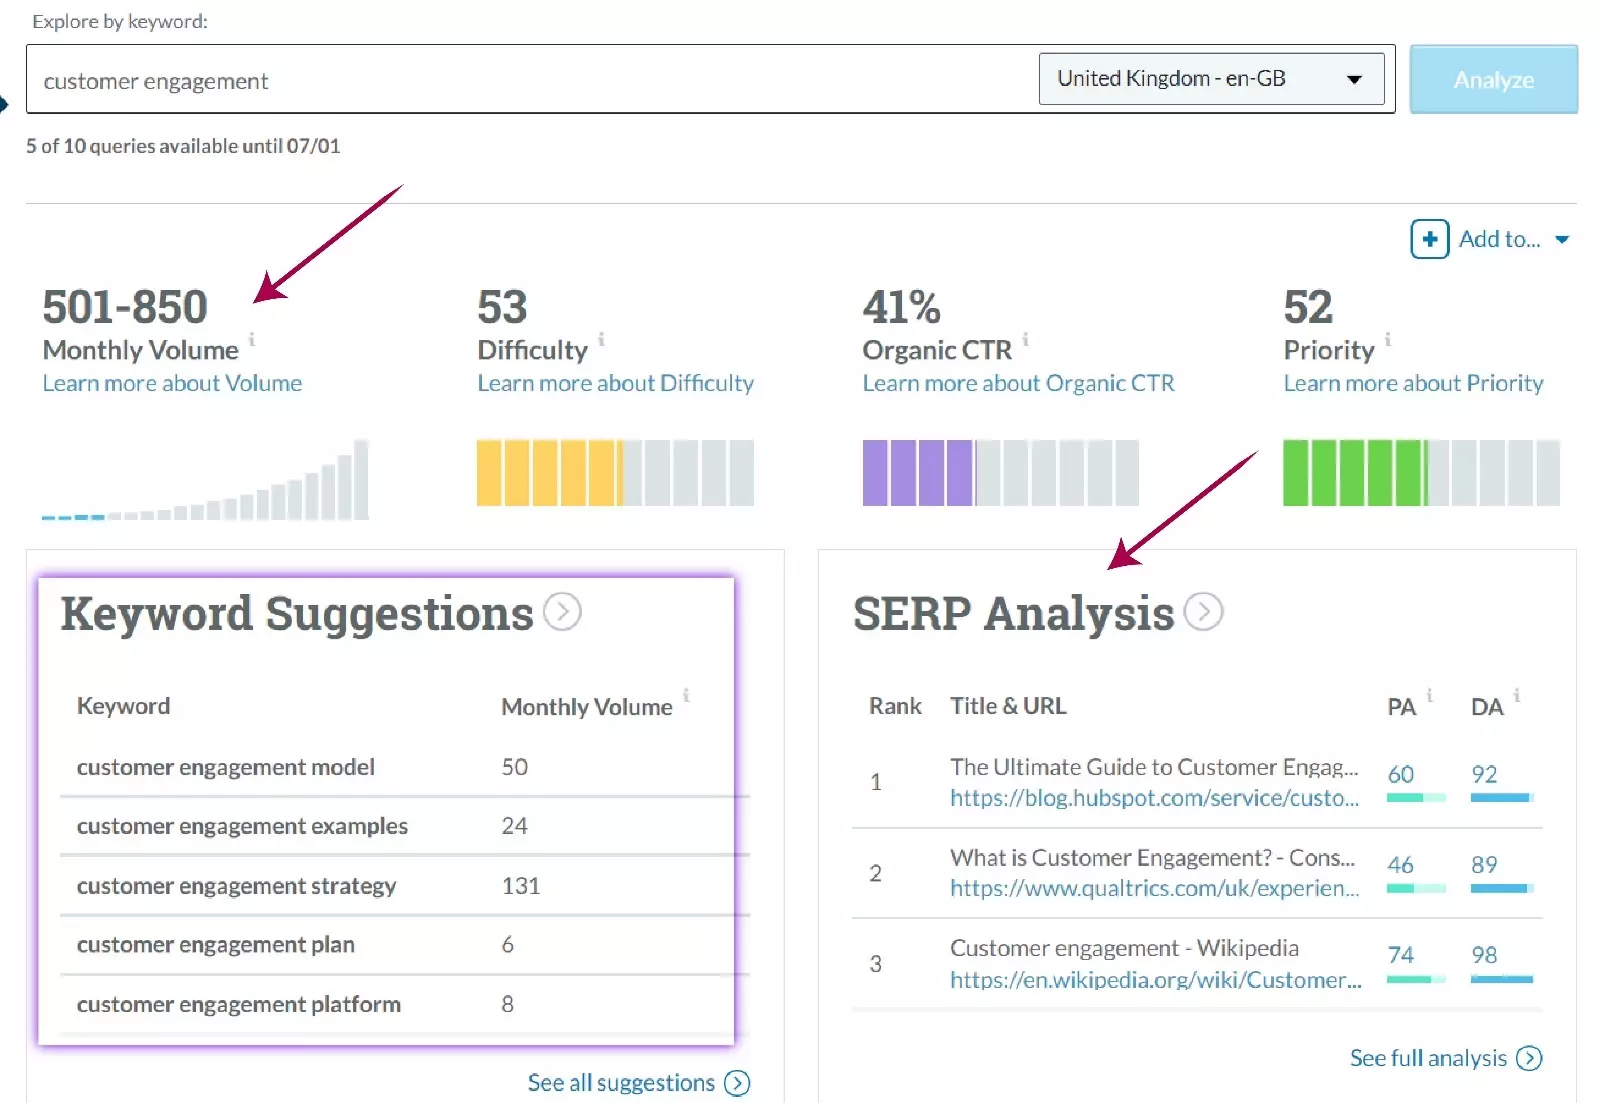Viewport: 1610px width, 1103px height.
Task: Click PA value 74 for Wikipedia result
Action: tap(1400, 955)
